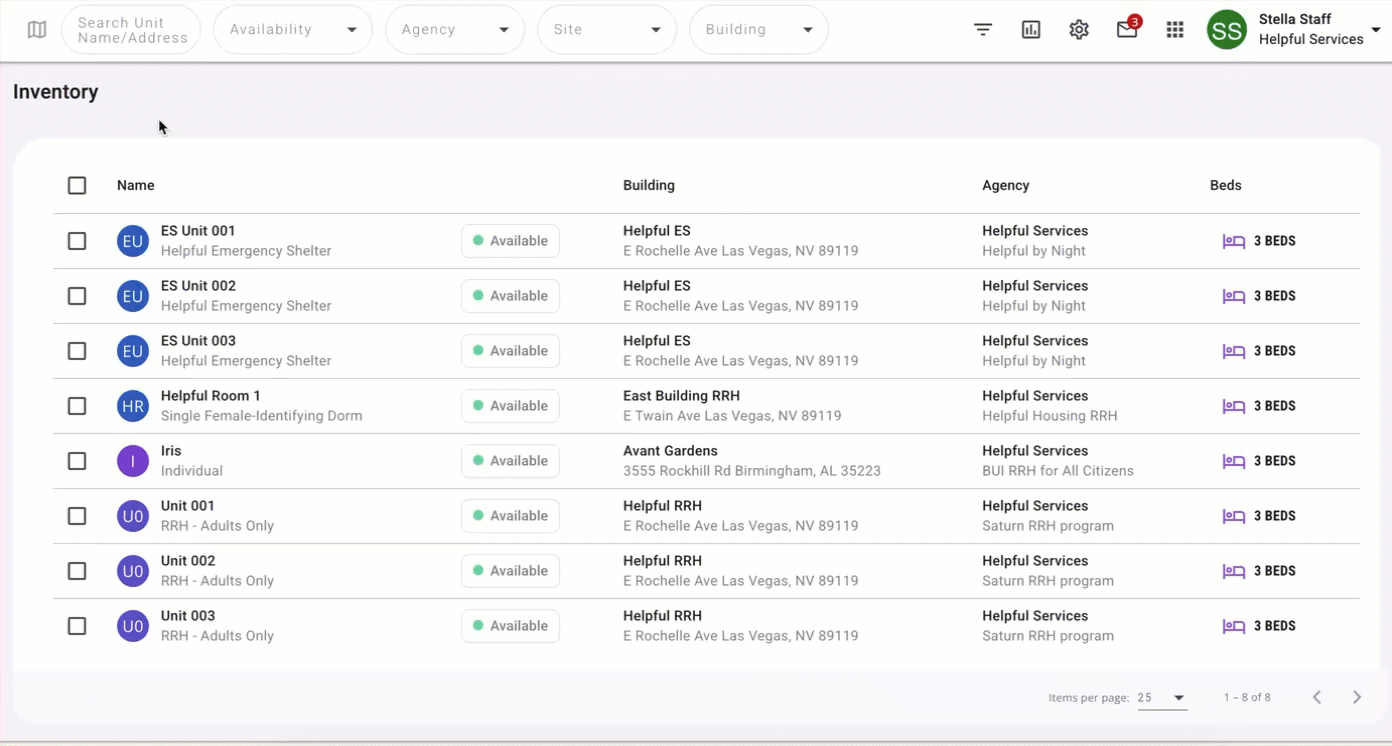
Task: Click the bed icon in ES Unit 001 row
Action: pyautogui.click(x=1234, y=241)
